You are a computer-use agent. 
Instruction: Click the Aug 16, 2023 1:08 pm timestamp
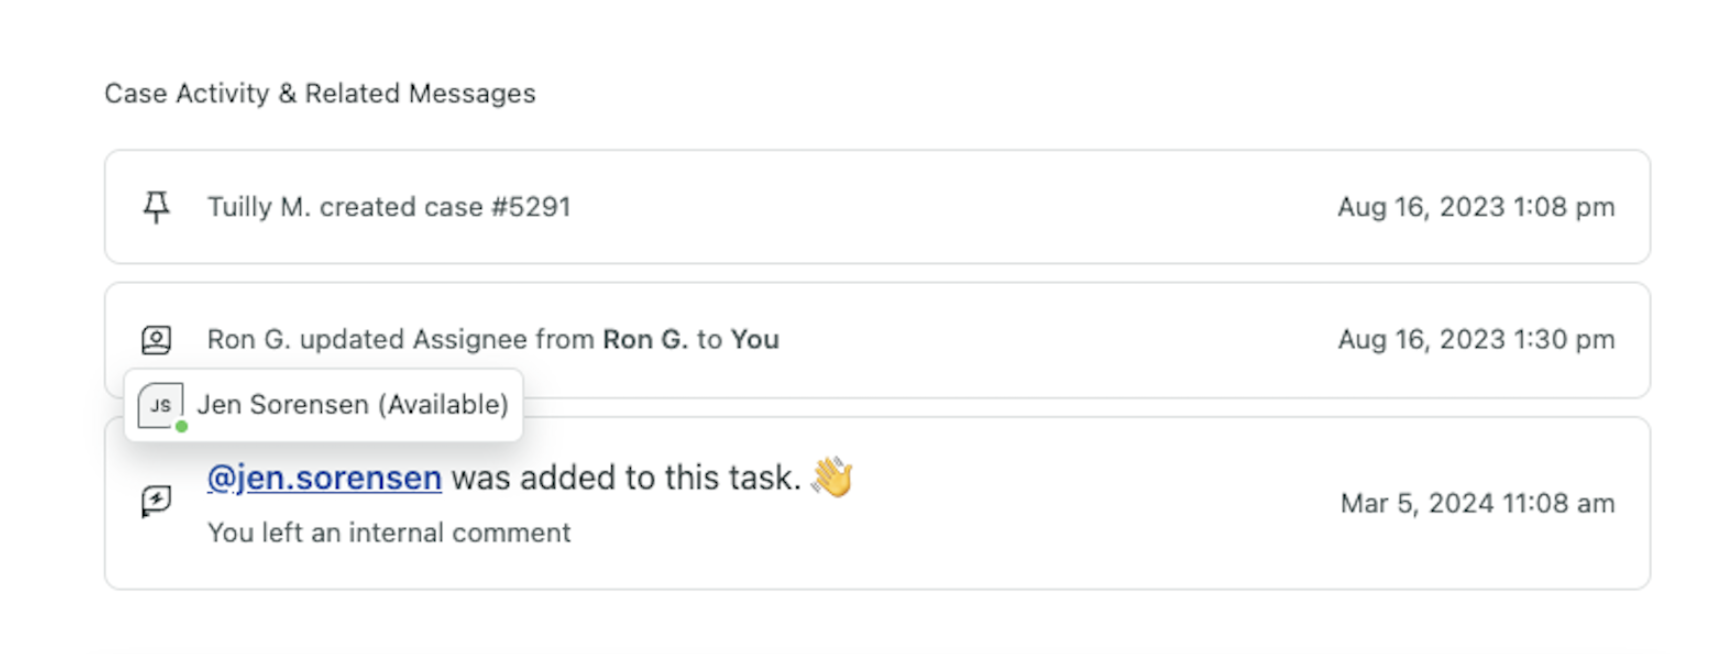(1476, 207)
